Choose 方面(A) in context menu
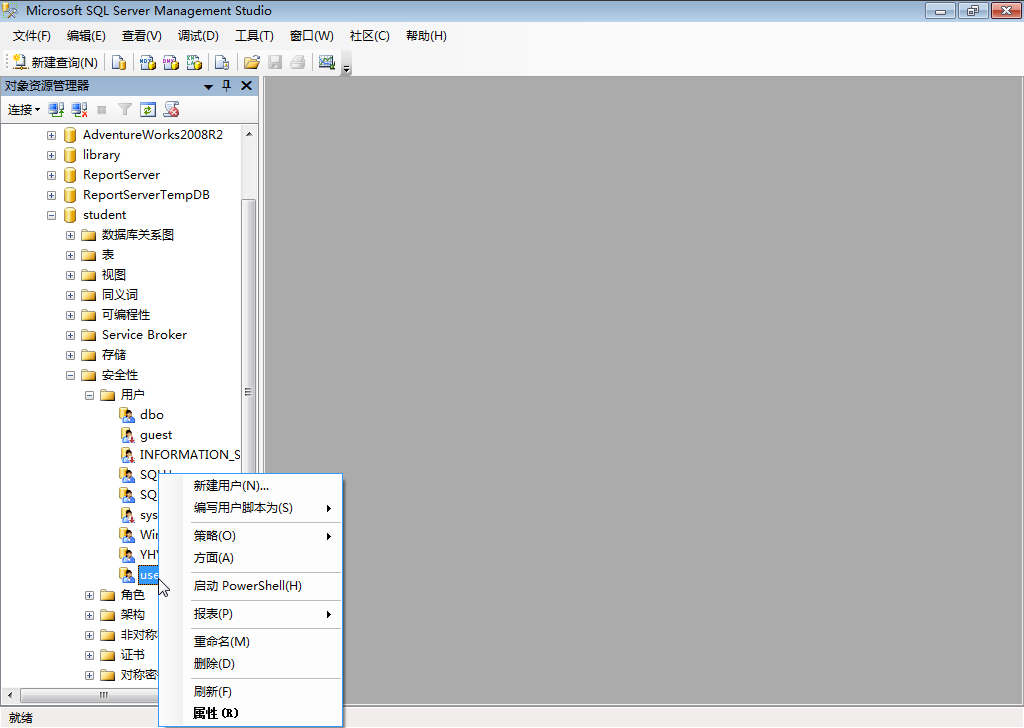The height and width of the screenshot is (728, 1024). pyautogui.click(x=251, y=558)
